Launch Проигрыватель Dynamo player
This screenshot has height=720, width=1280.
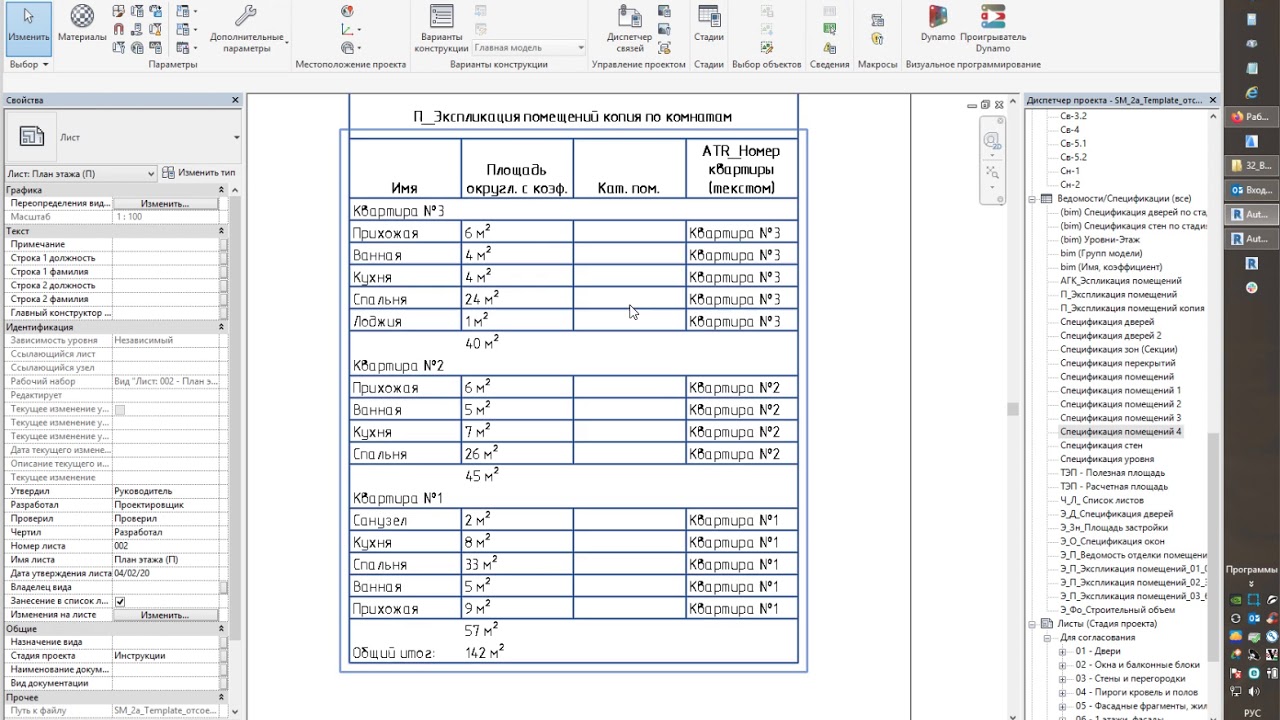click(x=993, y=29)
